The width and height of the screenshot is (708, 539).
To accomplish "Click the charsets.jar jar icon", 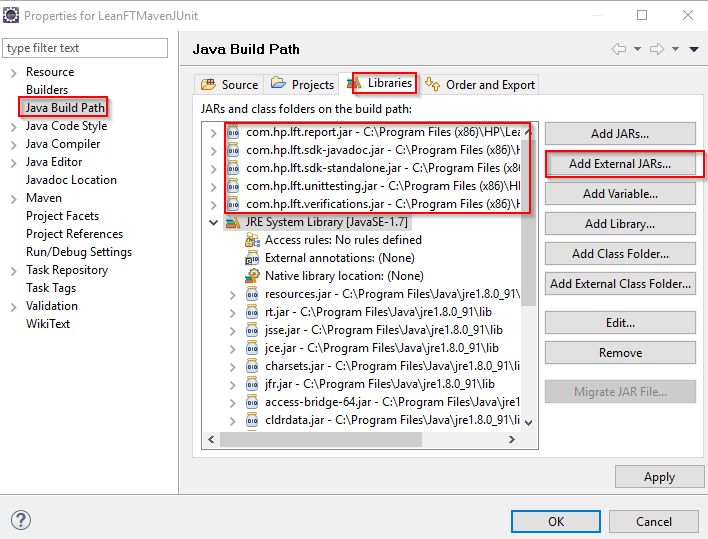I will [x=252, y=367].
